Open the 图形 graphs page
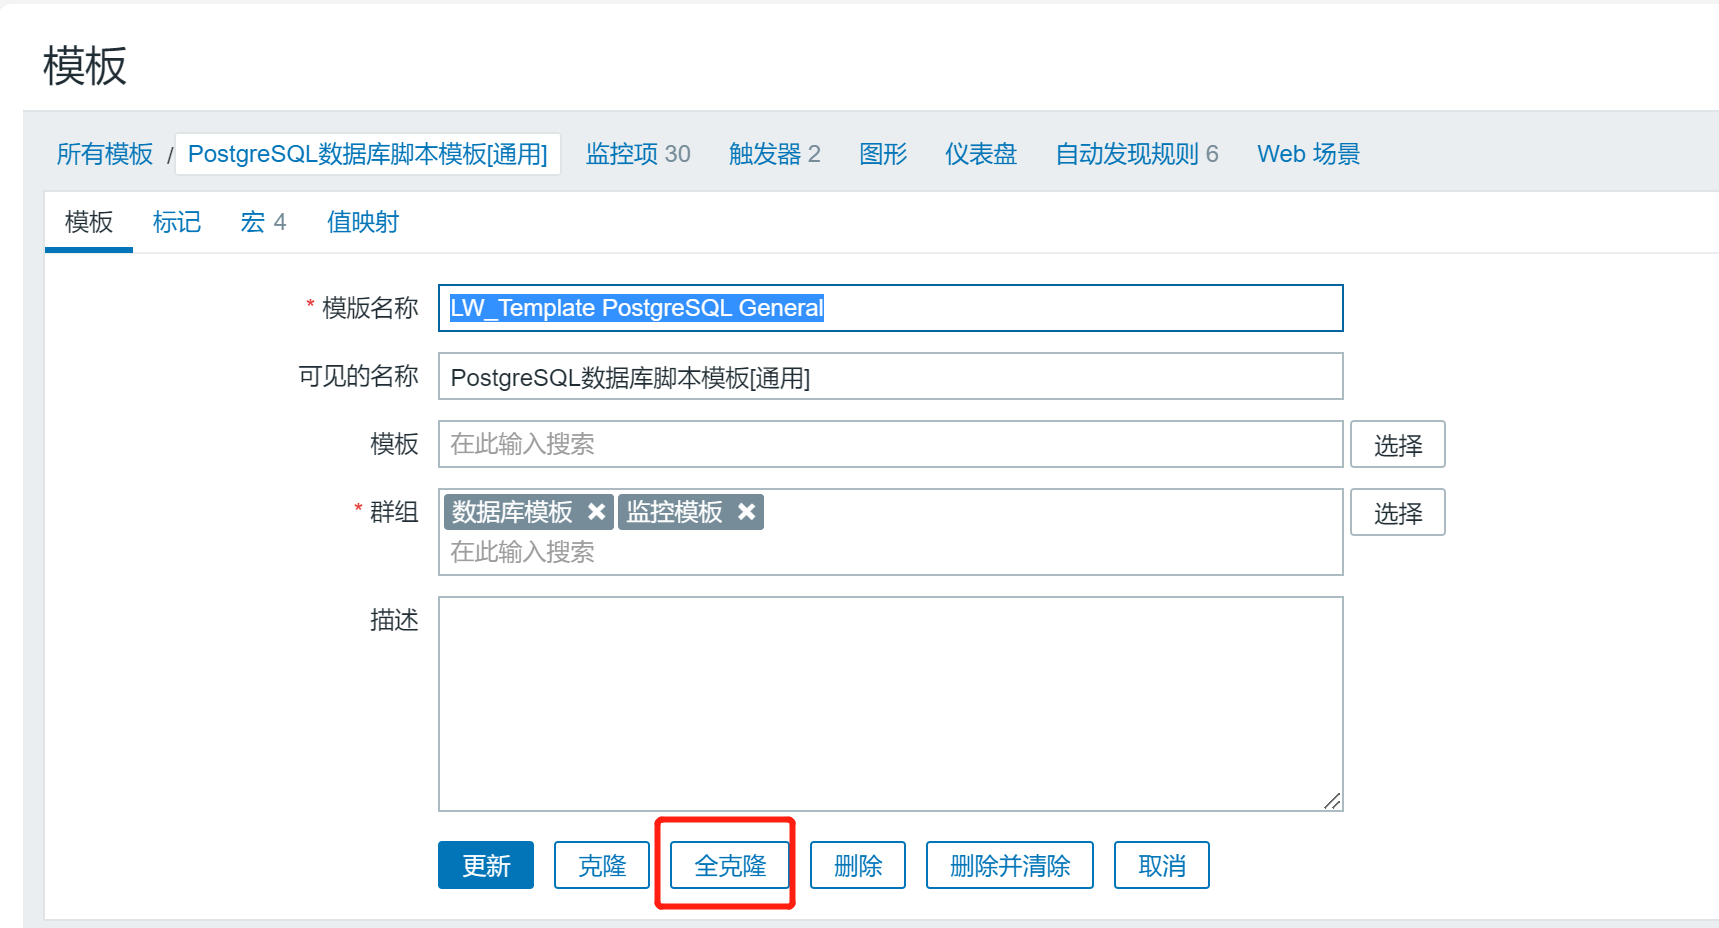Viewport: 1719px width, 928px height. [883, 154]
